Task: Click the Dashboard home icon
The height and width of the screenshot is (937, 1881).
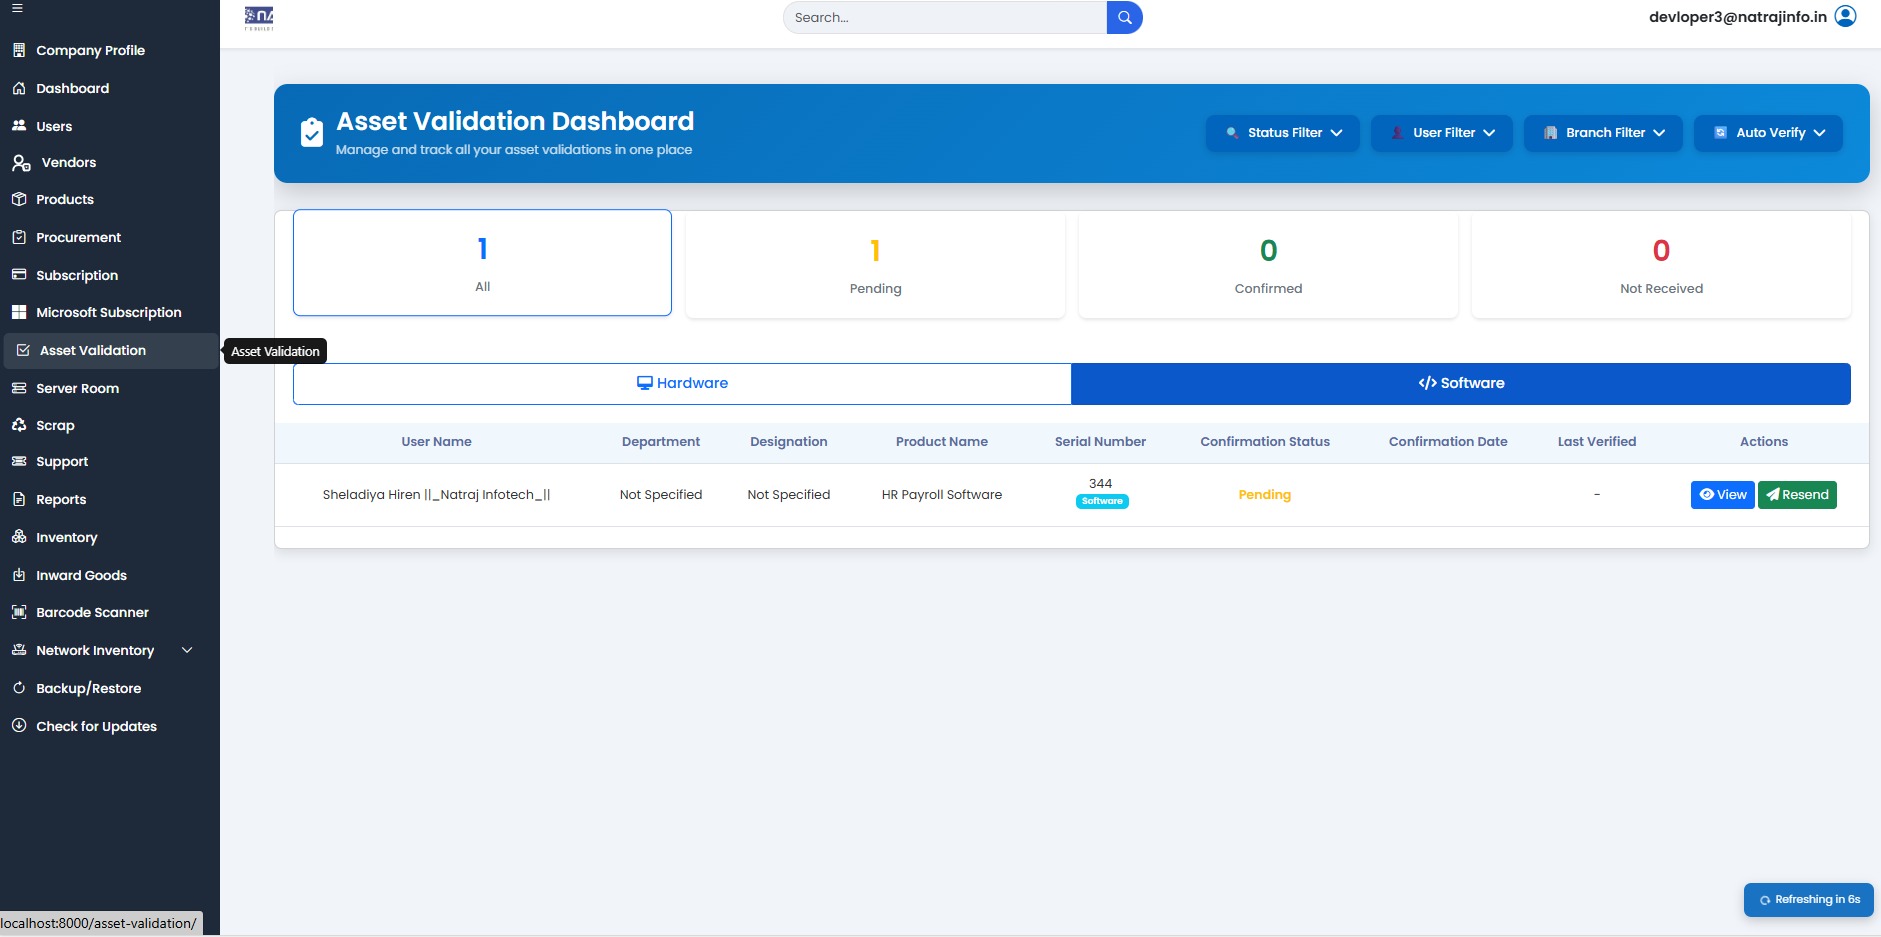Action: pyautogui.click(x=19, y=88)
